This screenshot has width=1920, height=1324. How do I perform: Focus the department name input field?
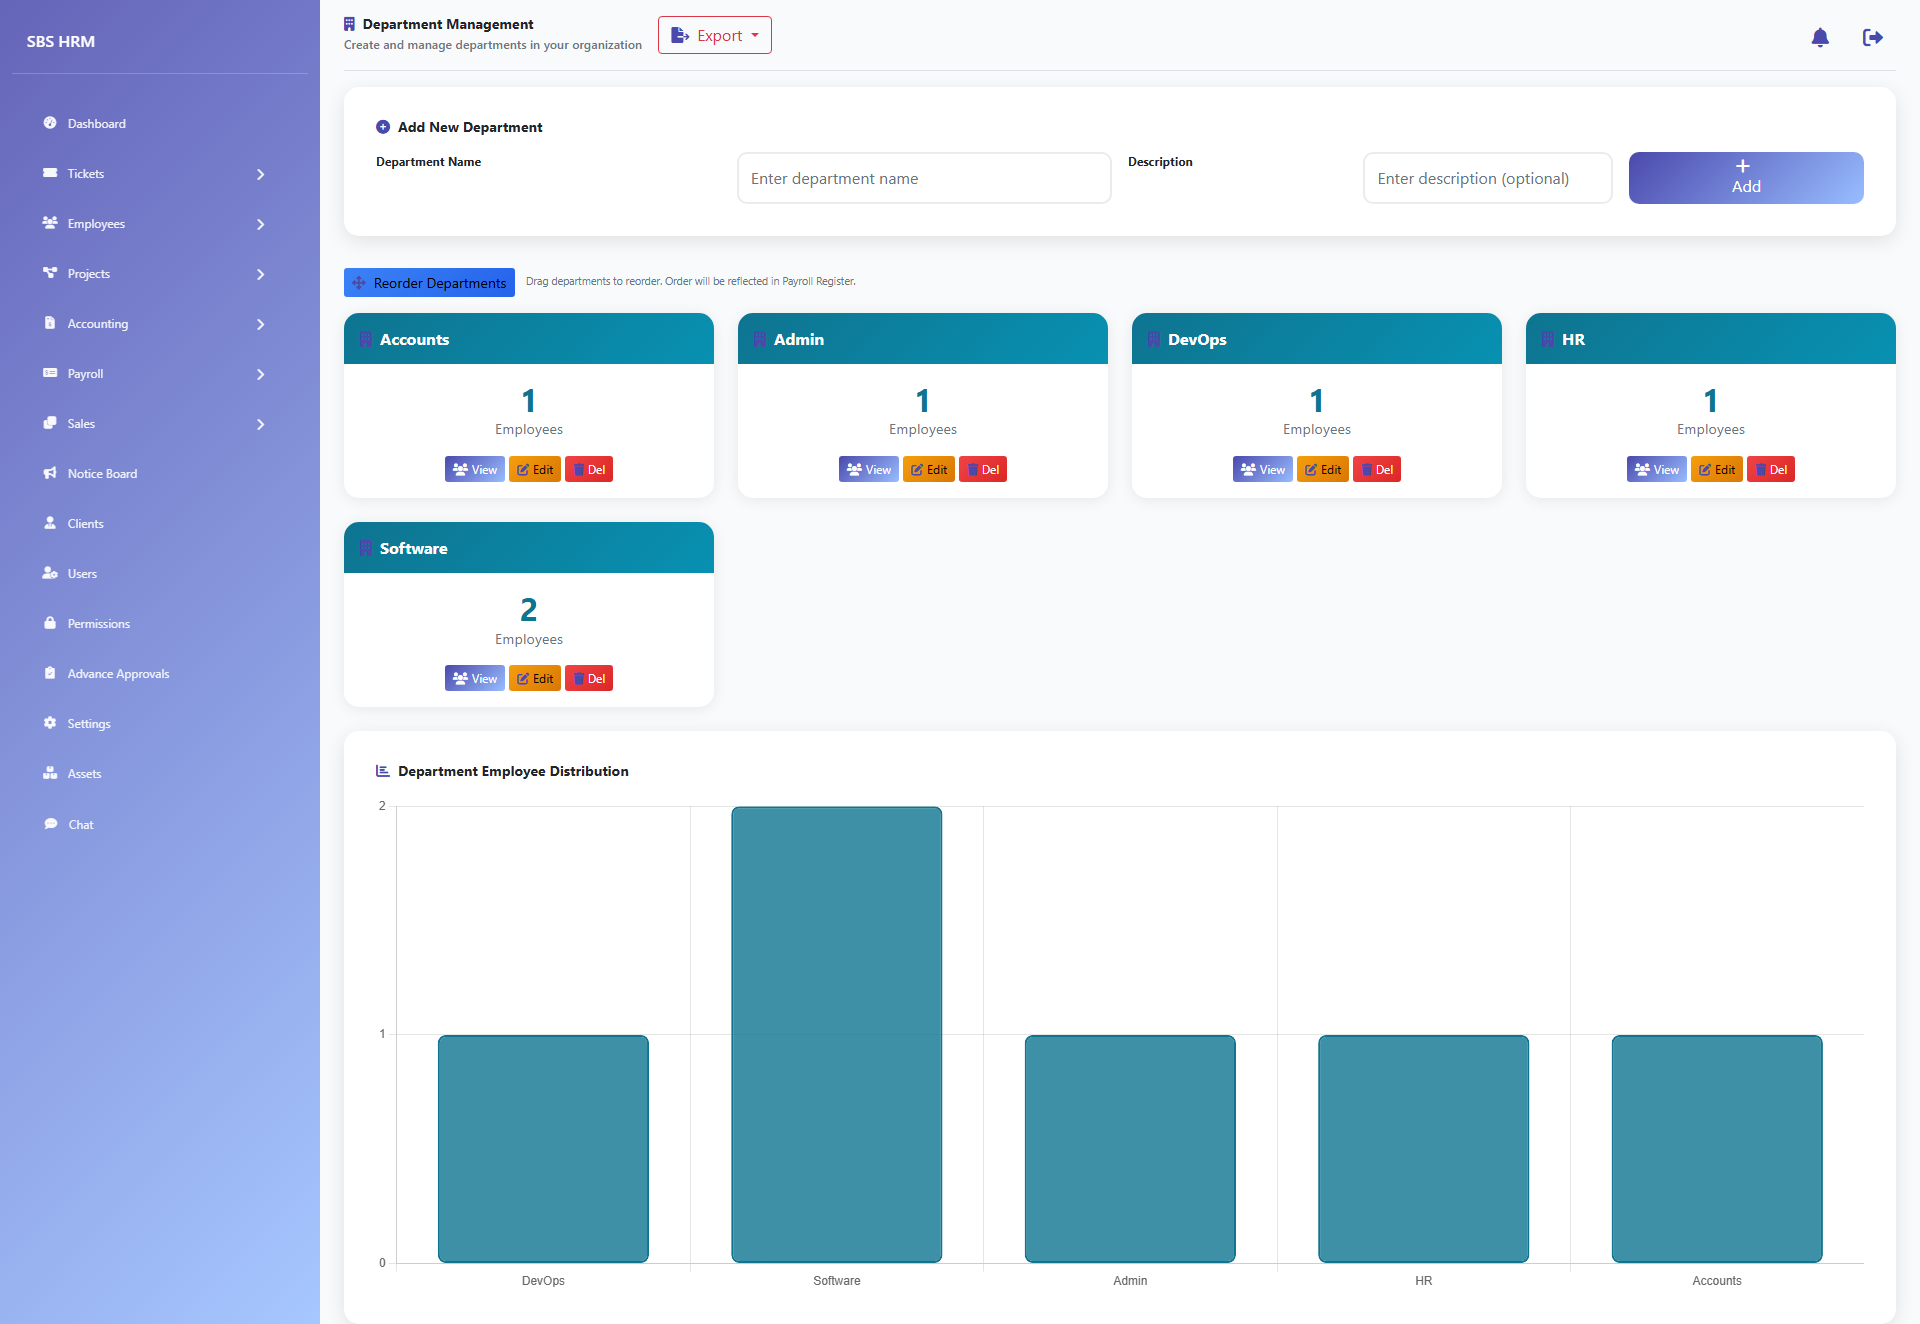924,178
